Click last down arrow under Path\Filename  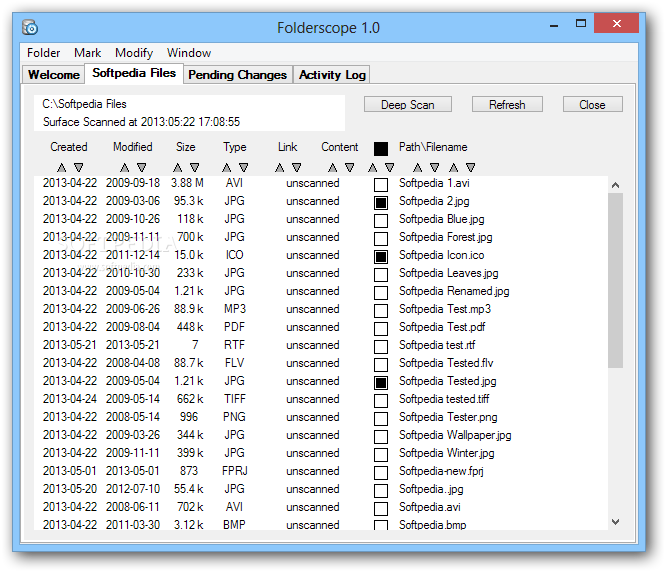[x=470, y=167]
